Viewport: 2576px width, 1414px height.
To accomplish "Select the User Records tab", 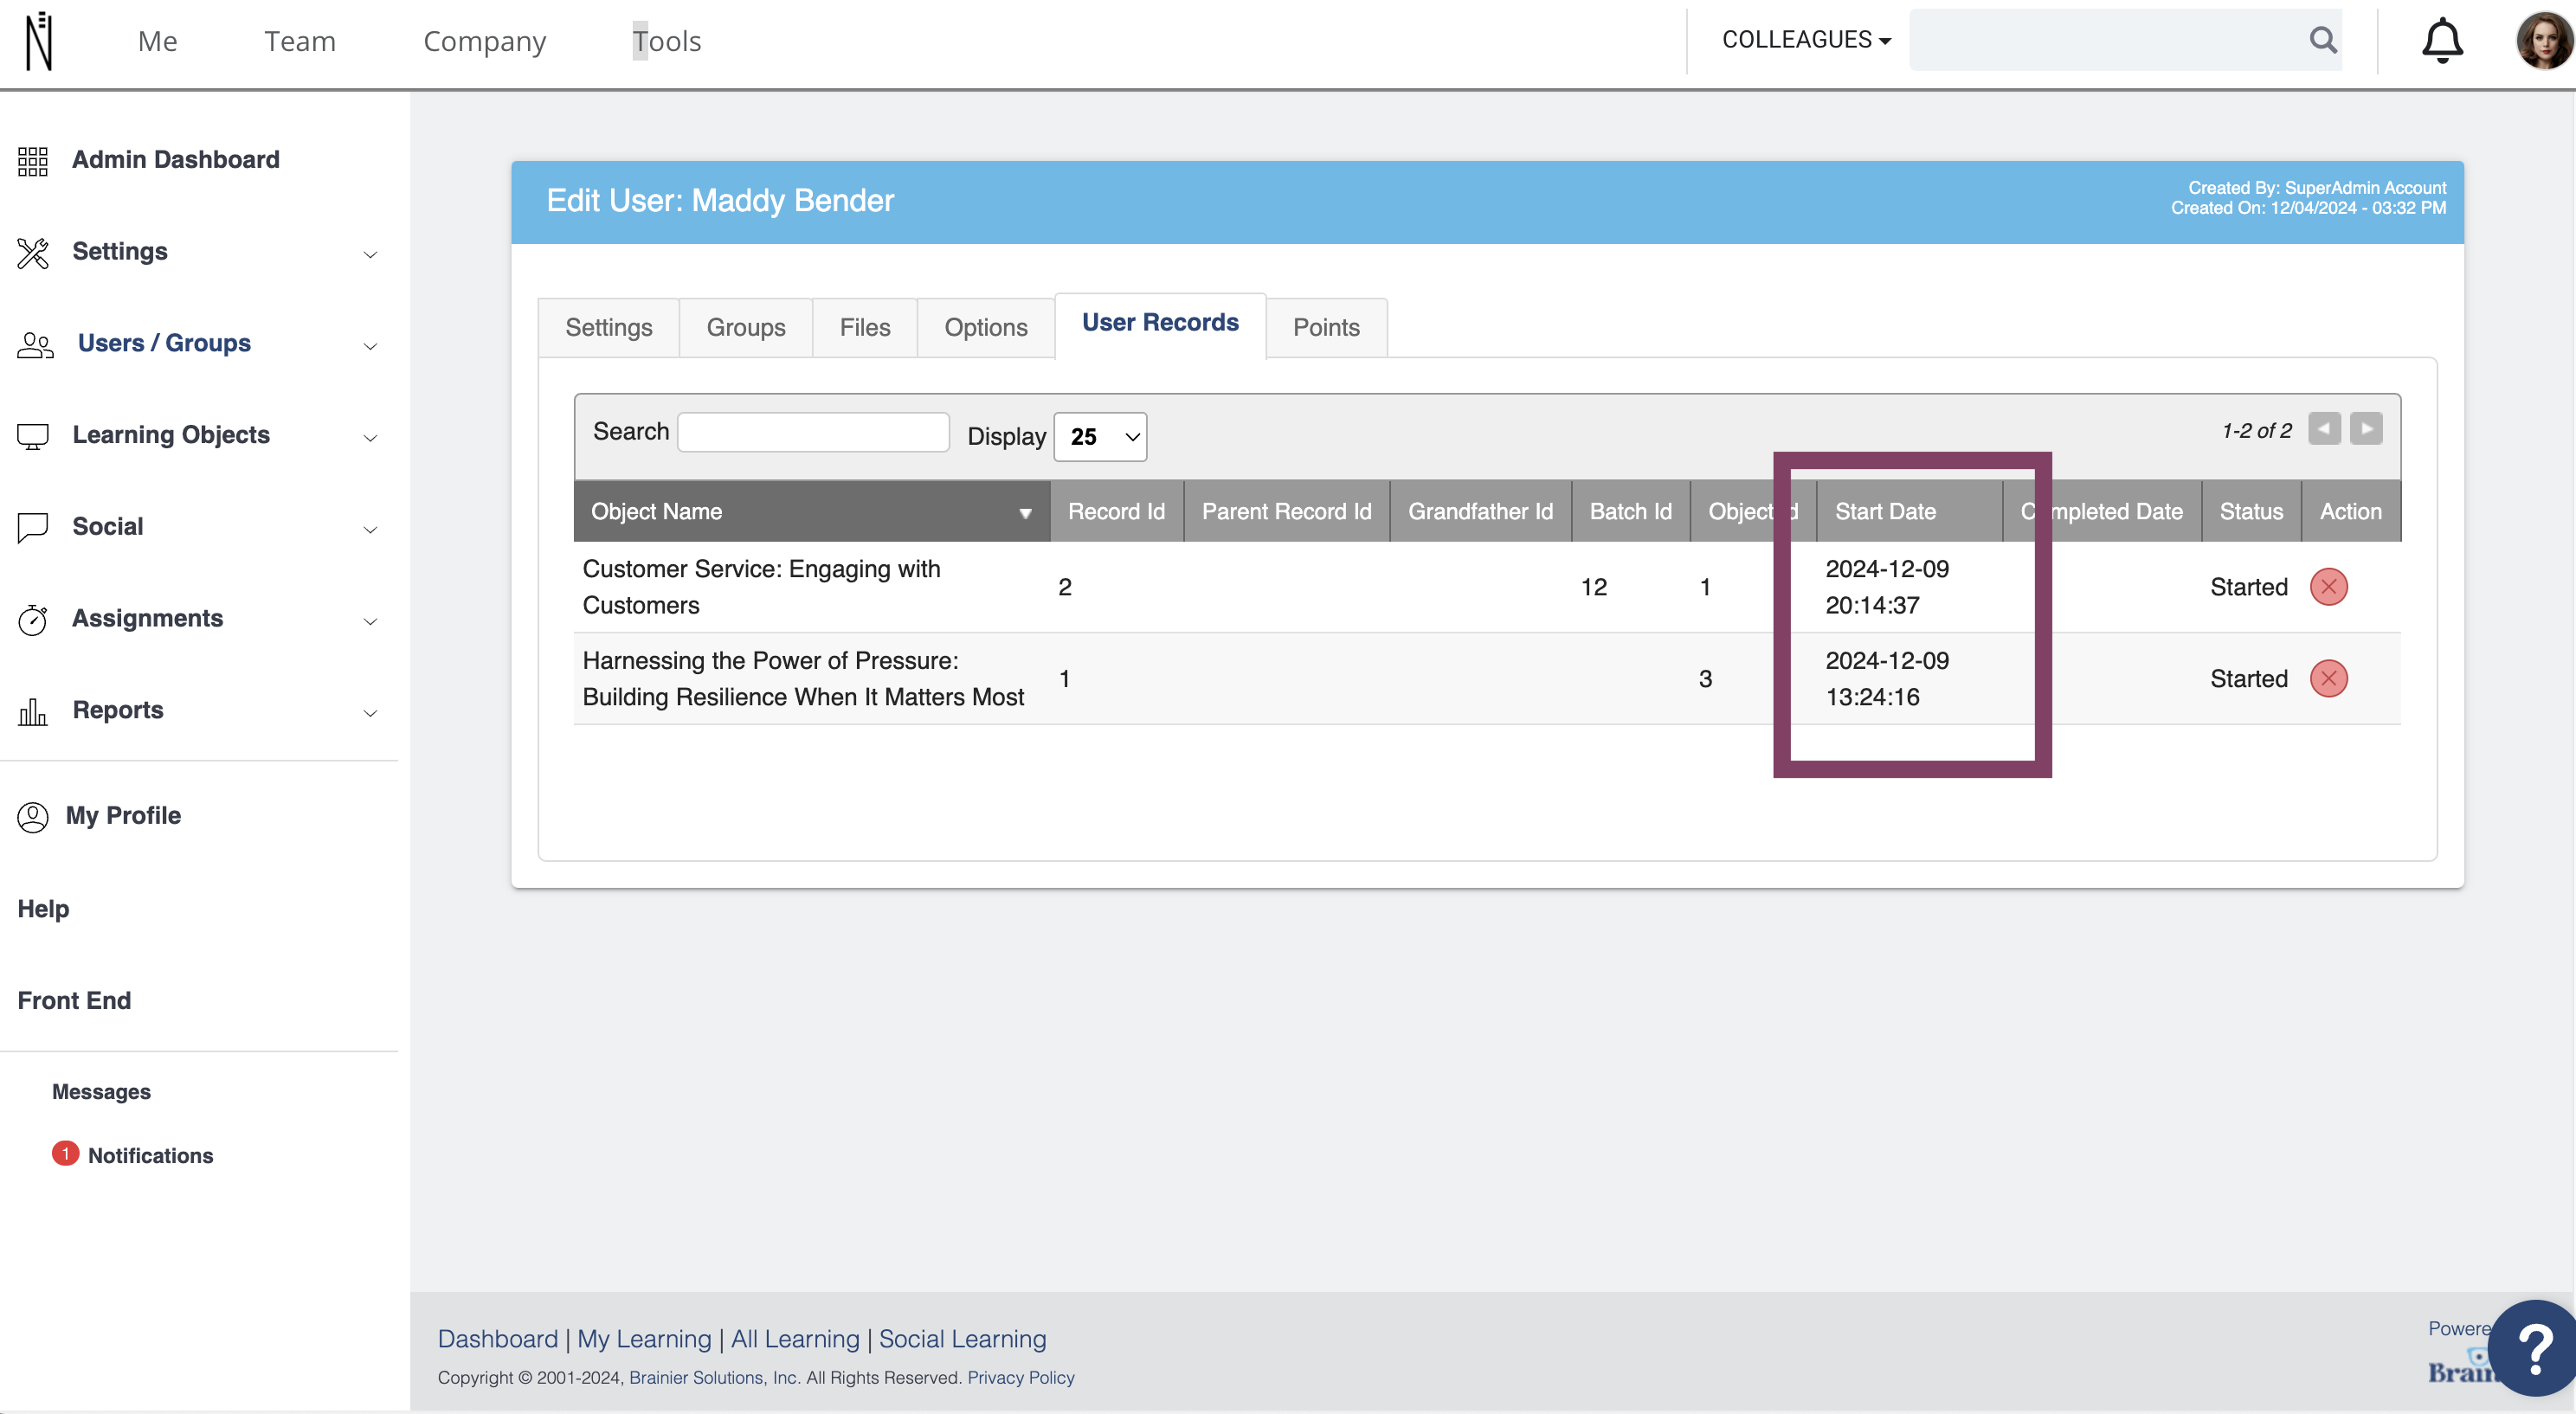I will pos(1160,323).
